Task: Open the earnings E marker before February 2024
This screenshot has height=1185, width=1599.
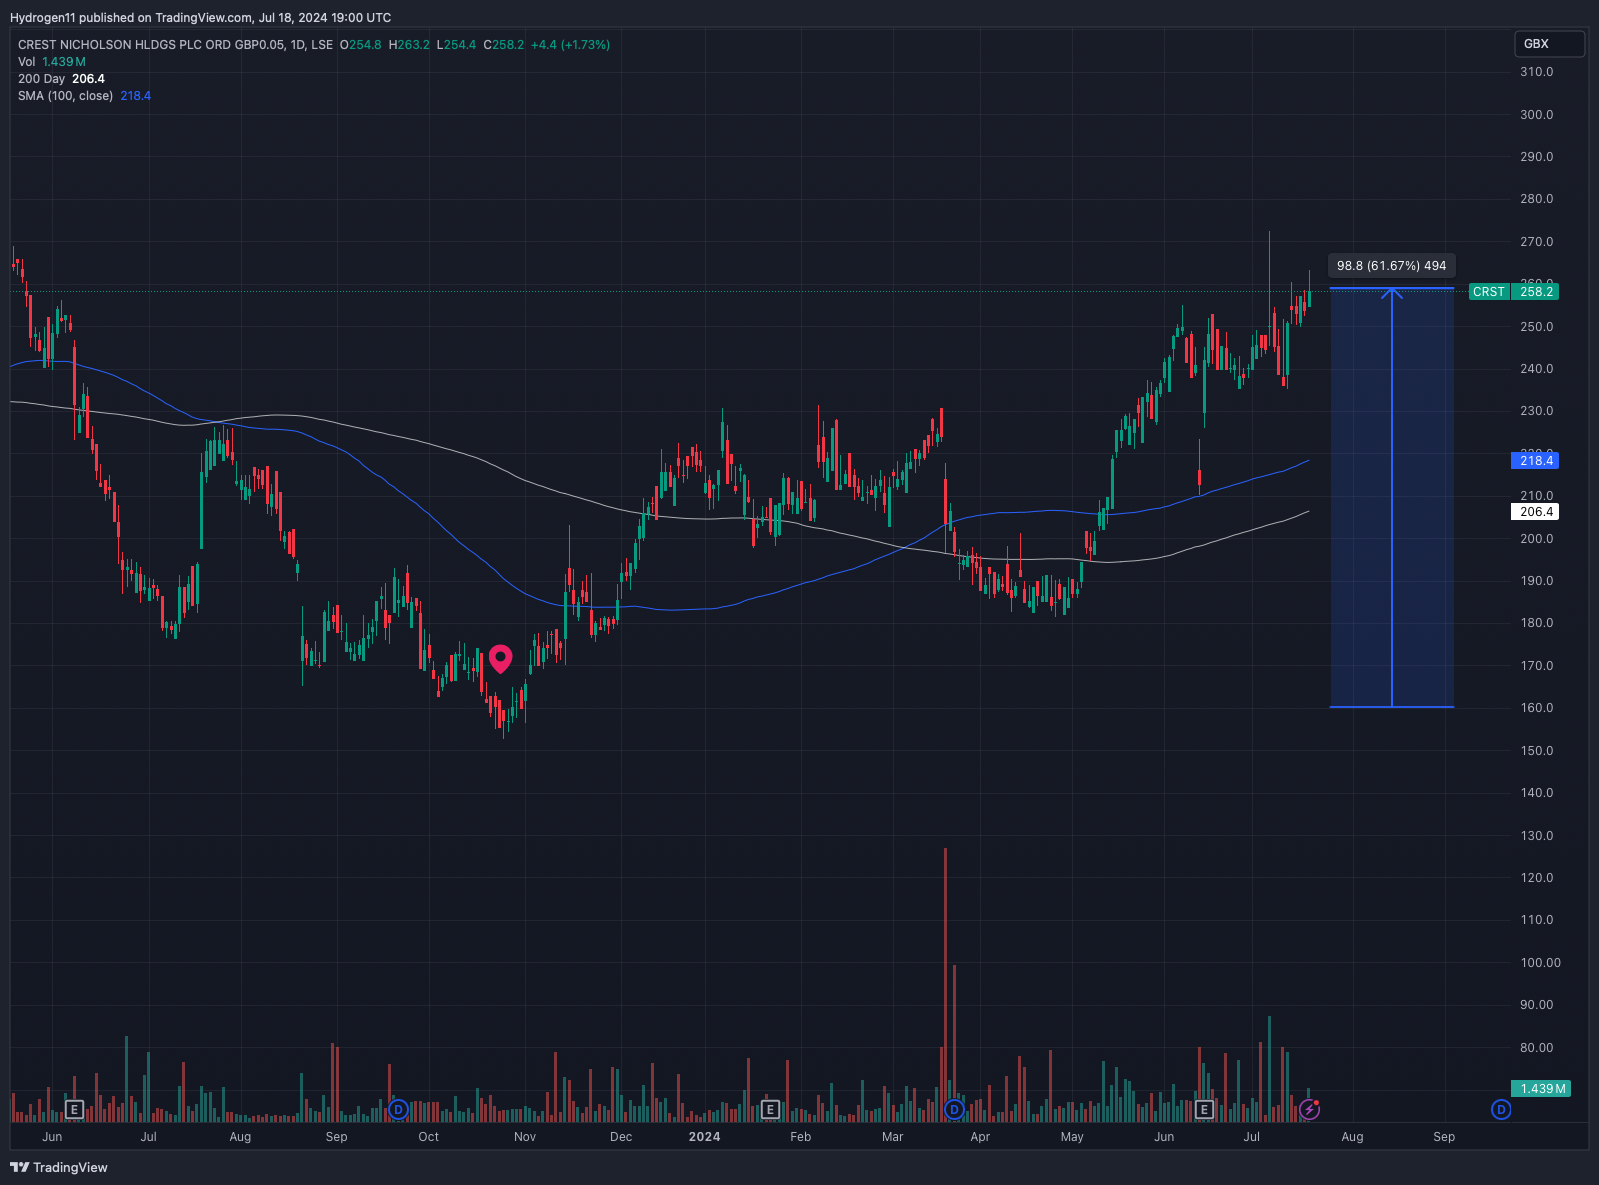Action: [x=770, y=1109]
